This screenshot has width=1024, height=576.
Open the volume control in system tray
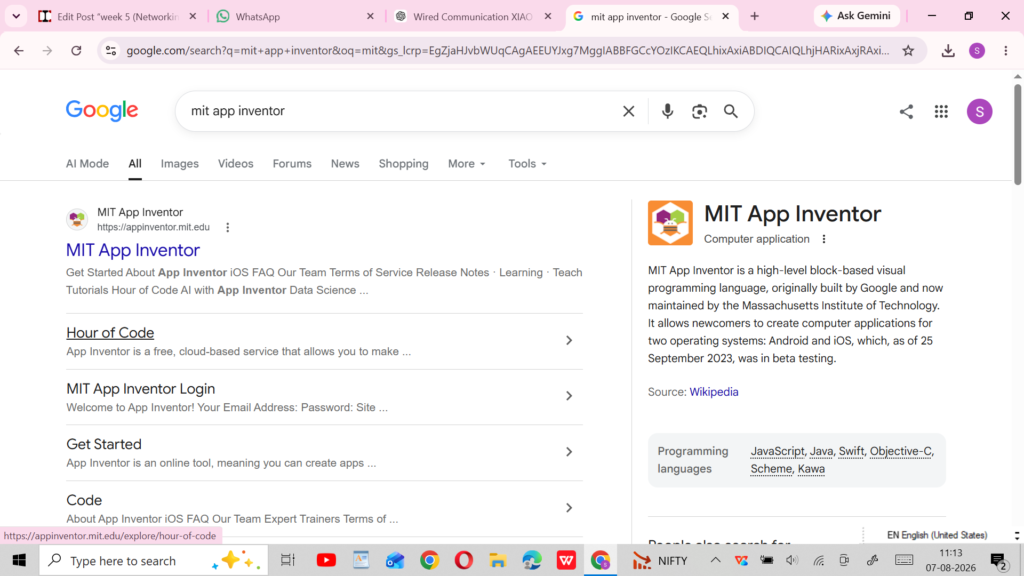point(792,560)
